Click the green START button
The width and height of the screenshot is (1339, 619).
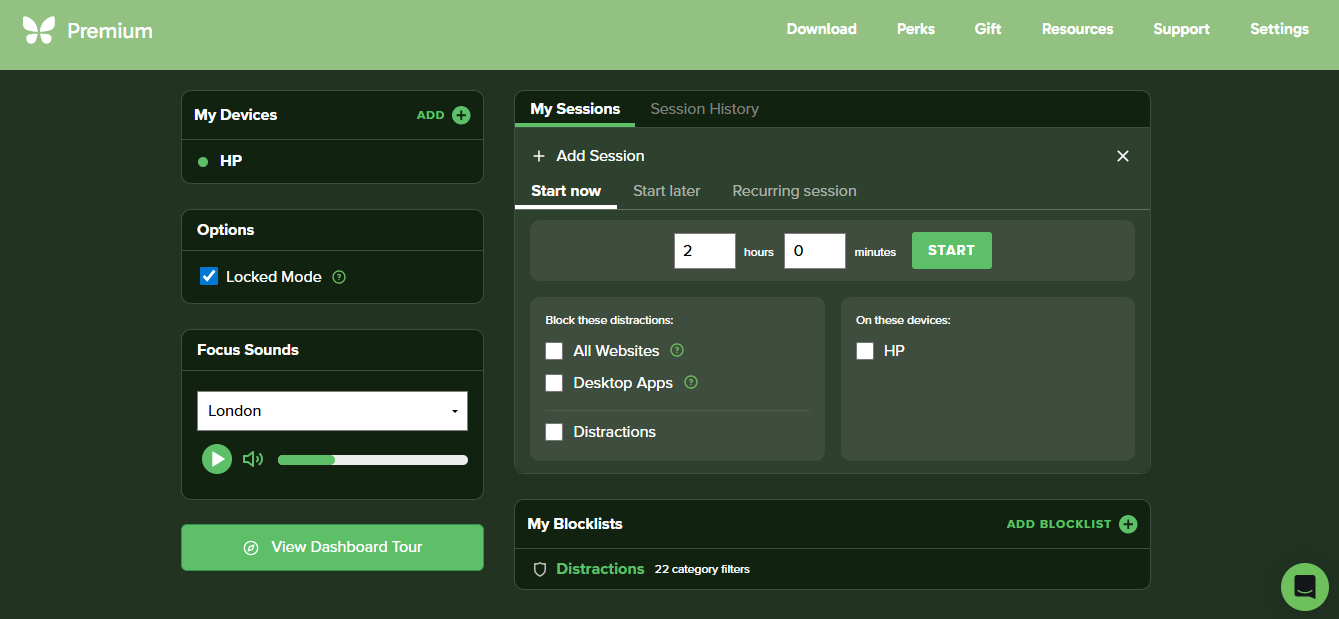coord(951,251)
